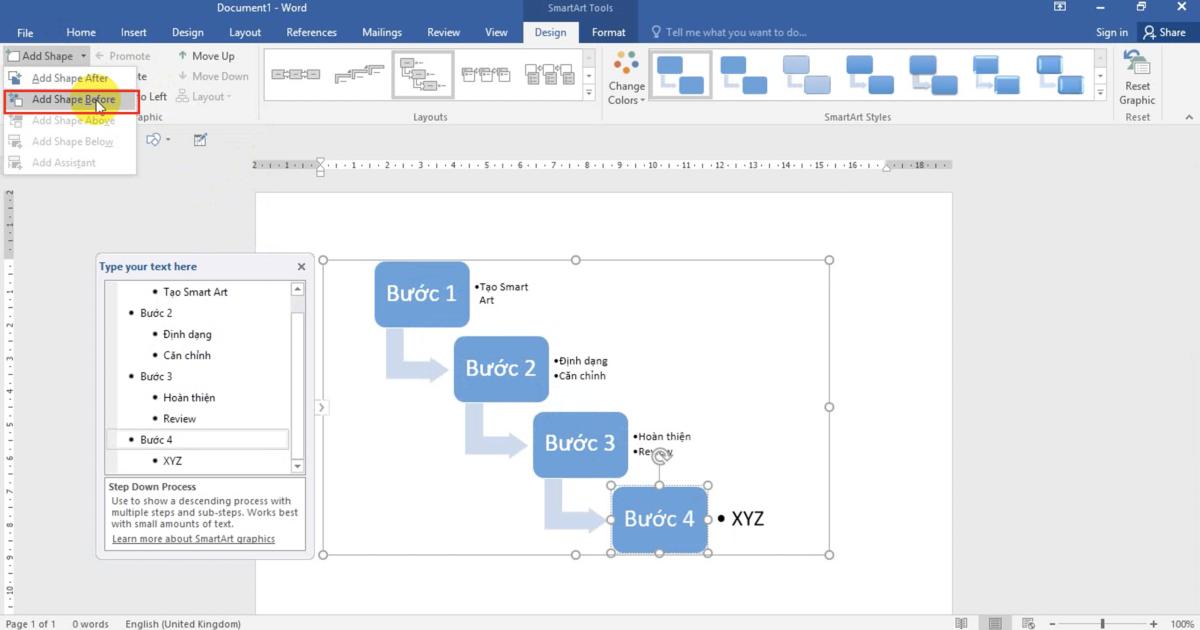Select the second step-up process layout thumbnail

click(x=359, y=74)
